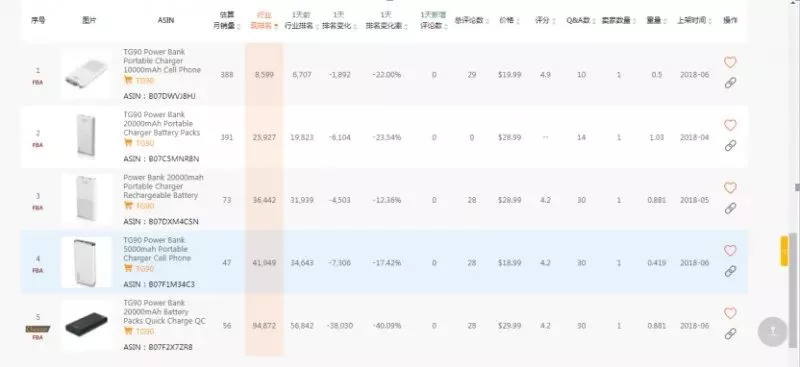Viewport: 800px width, 367px height.
Task: Click listing date 2018-04
Action: pyautogui.click(x=694, y=137)
